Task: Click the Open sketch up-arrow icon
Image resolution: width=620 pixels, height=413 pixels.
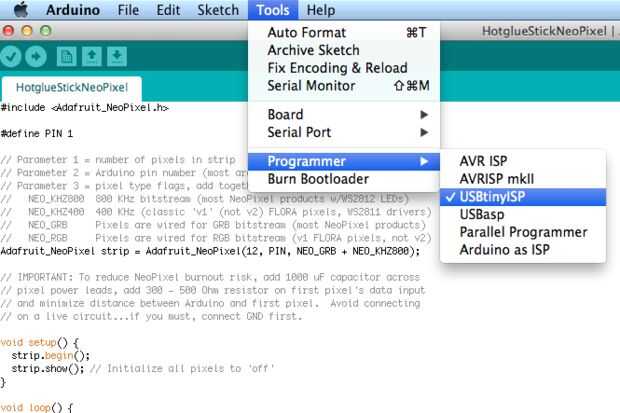Action: (x=92, y=57)
